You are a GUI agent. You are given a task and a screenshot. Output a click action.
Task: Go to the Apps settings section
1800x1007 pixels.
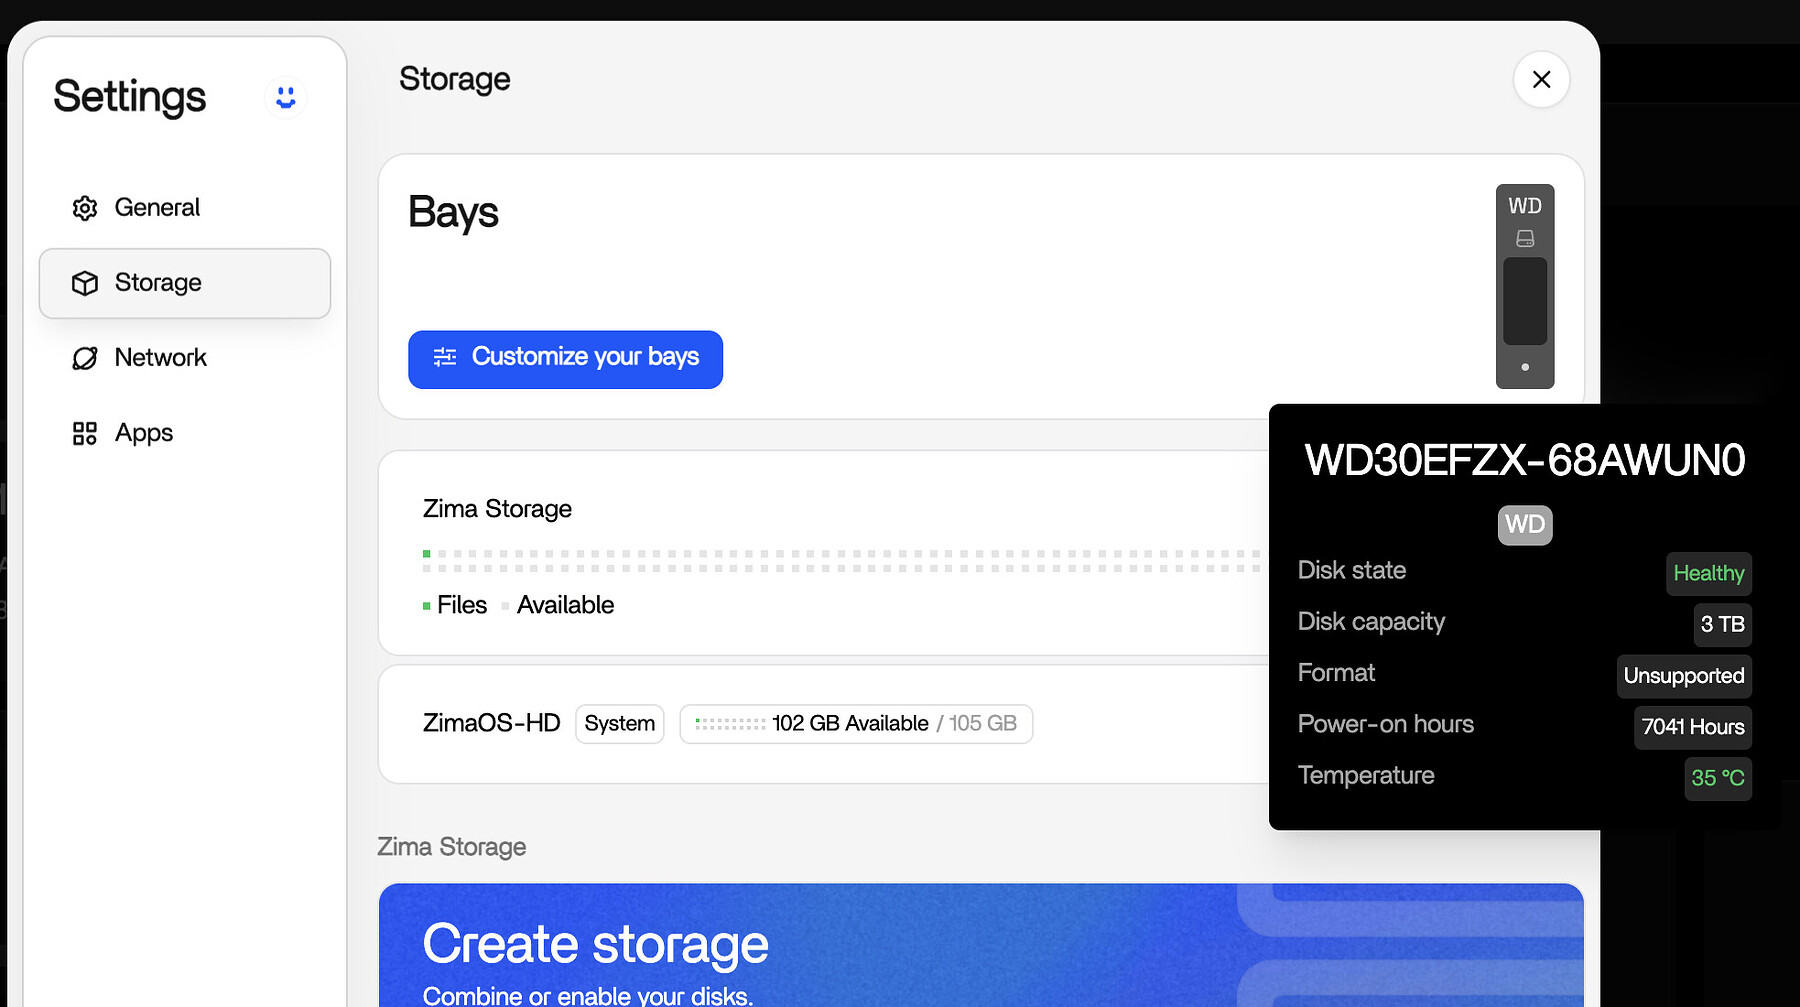pyautogui.click(x=185, y=433)
